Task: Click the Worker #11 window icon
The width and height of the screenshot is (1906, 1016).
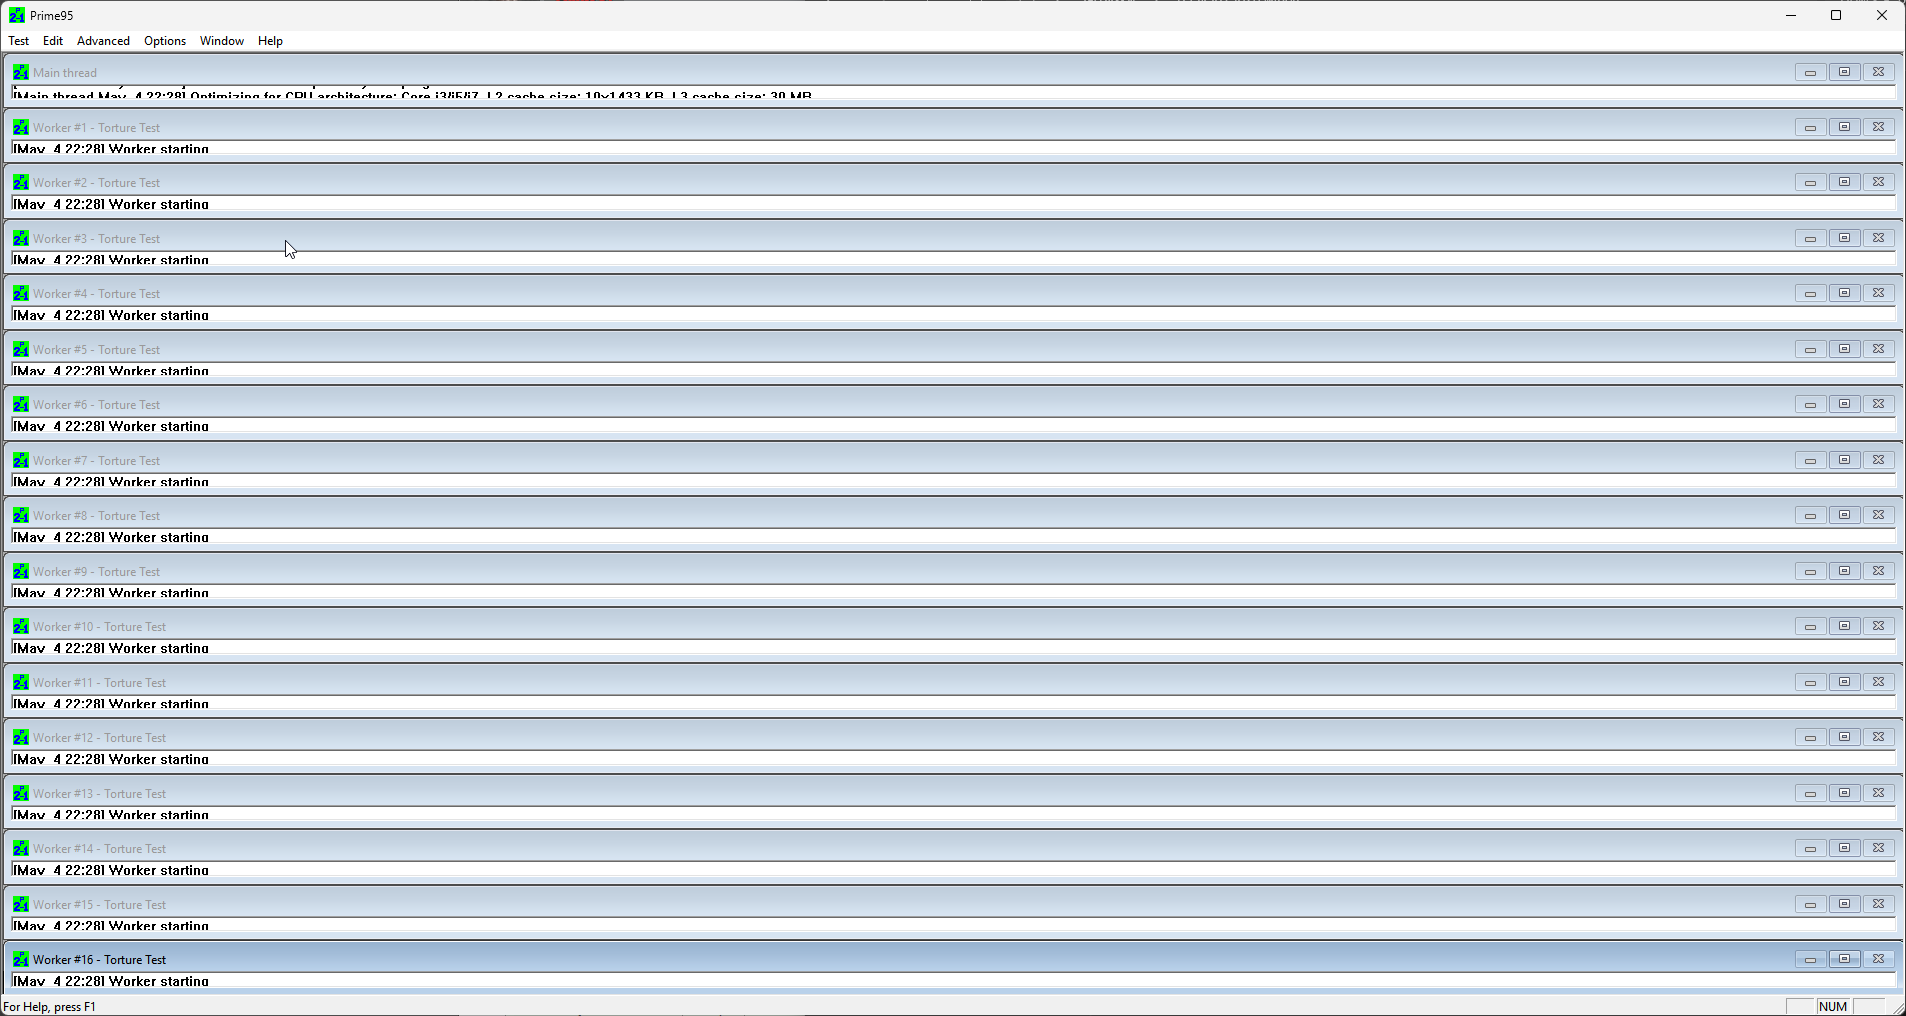Action: 21,682
